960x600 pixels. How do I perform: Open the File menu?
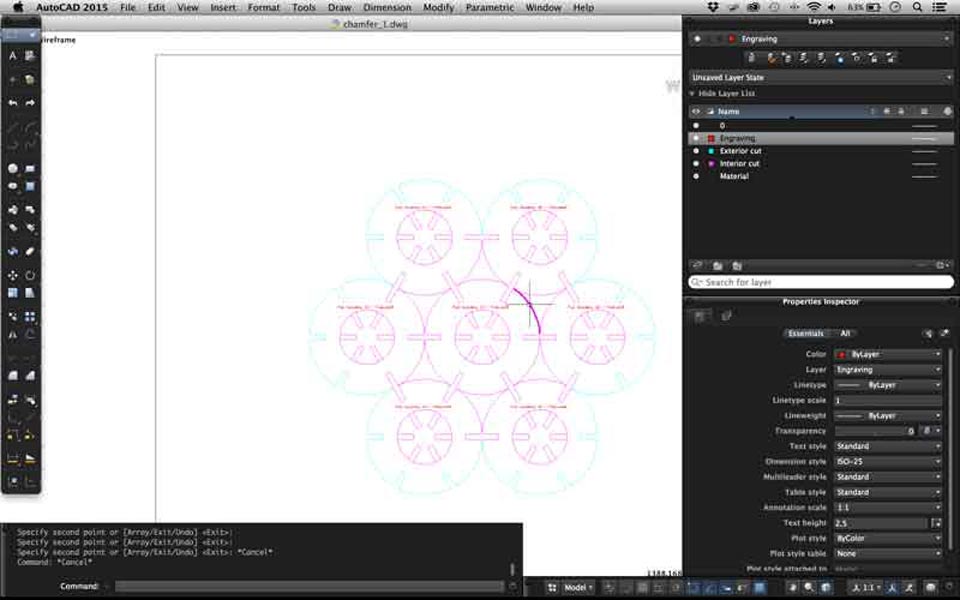click(128, 7)
